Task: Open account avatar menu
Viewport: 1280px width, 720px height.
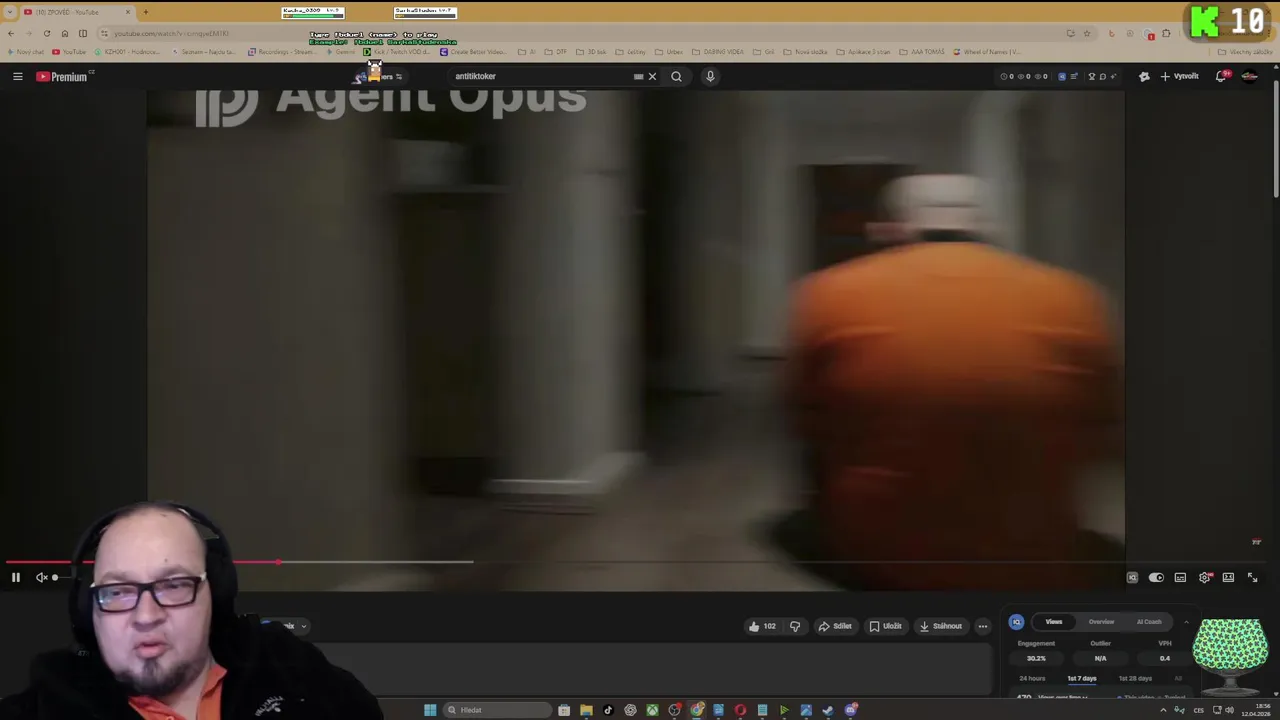Action: 1250,76
